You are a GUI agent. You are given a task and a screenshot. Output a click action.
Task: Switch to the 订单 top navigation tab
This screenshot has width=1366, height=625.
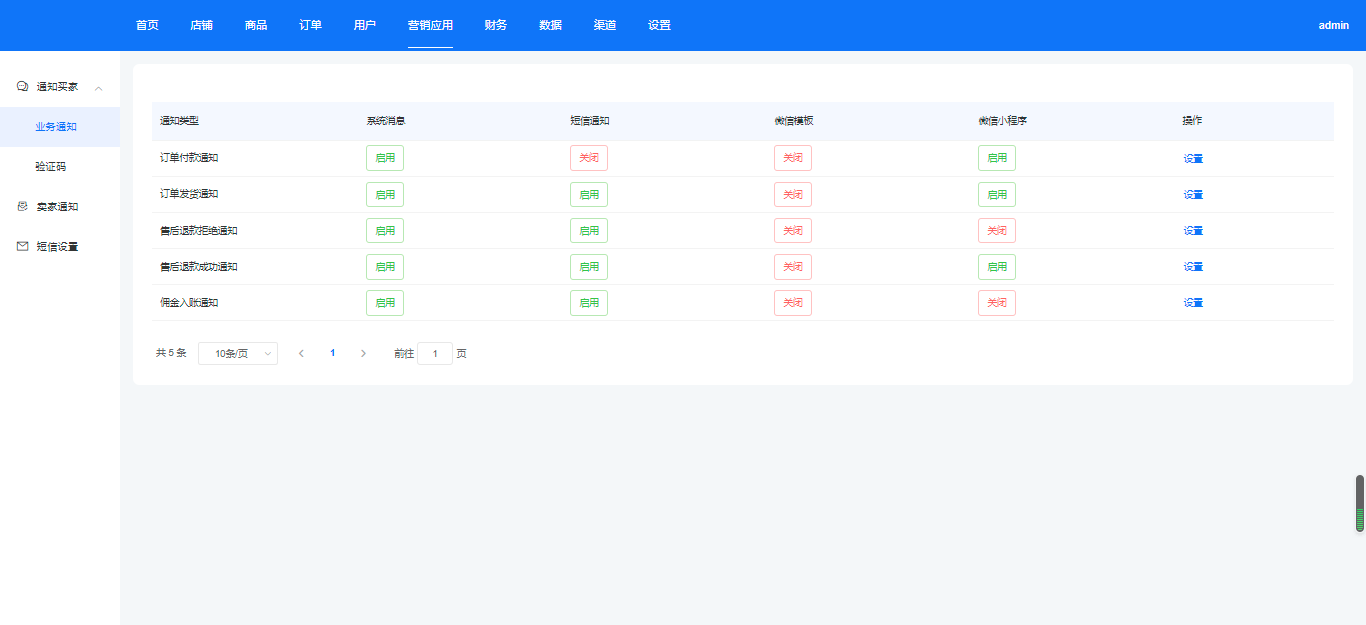click(310, 25)
